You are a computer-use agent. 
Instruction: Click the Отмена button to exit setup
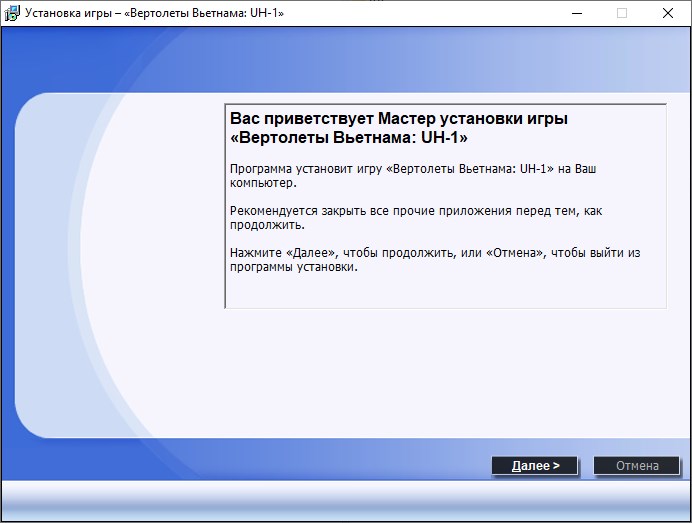click(636, 466)
